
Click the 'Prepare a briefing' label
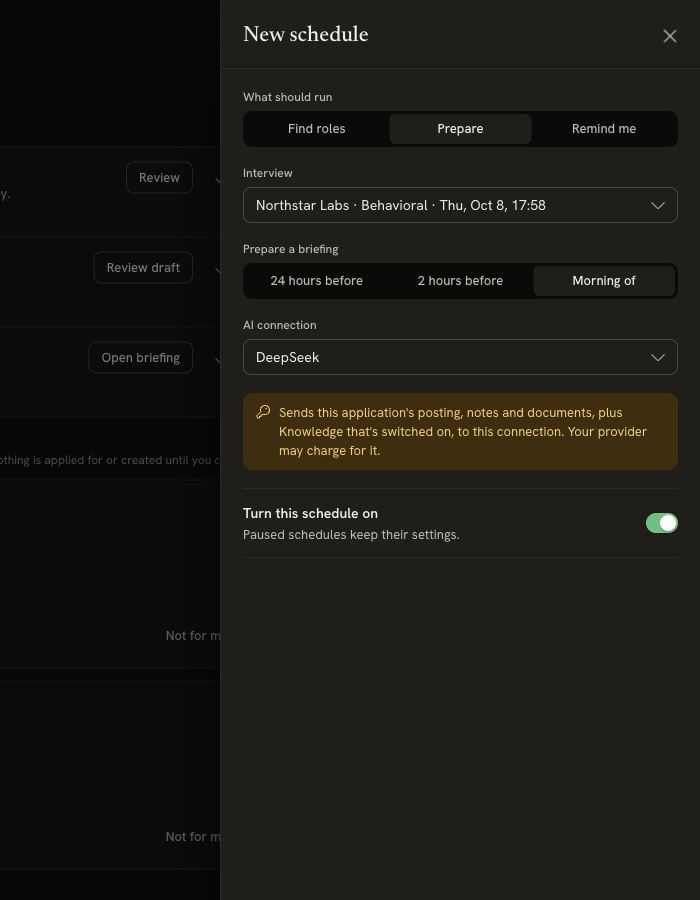tap(290, 249)
